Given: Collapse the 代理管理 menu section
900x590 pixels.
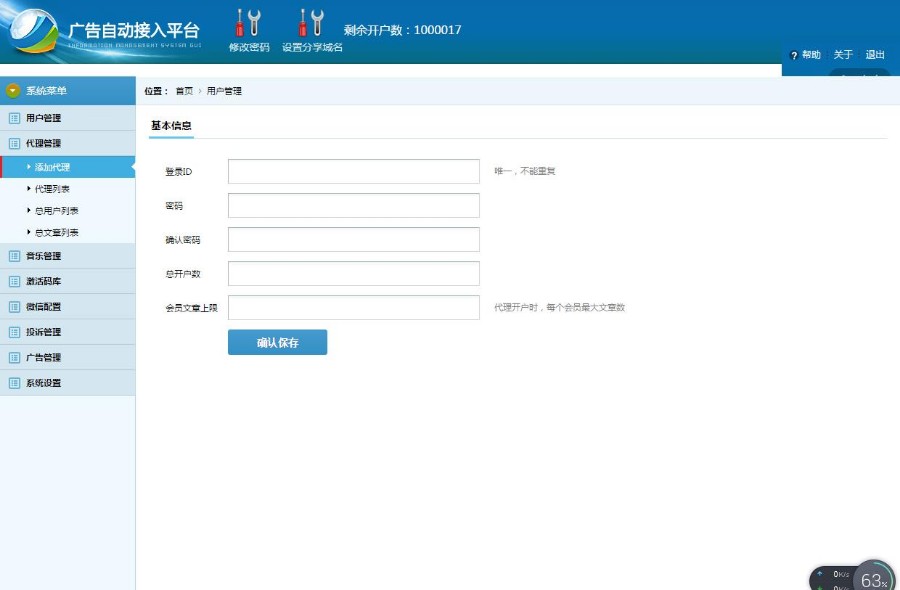Looking at the screenshot, I should [43, 143].
